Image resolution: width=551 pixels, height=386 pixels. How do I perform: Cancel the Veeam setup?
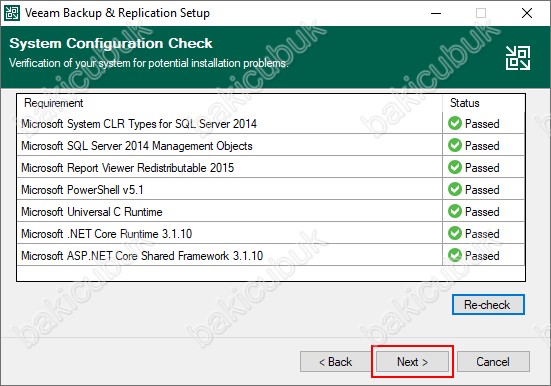493,361
